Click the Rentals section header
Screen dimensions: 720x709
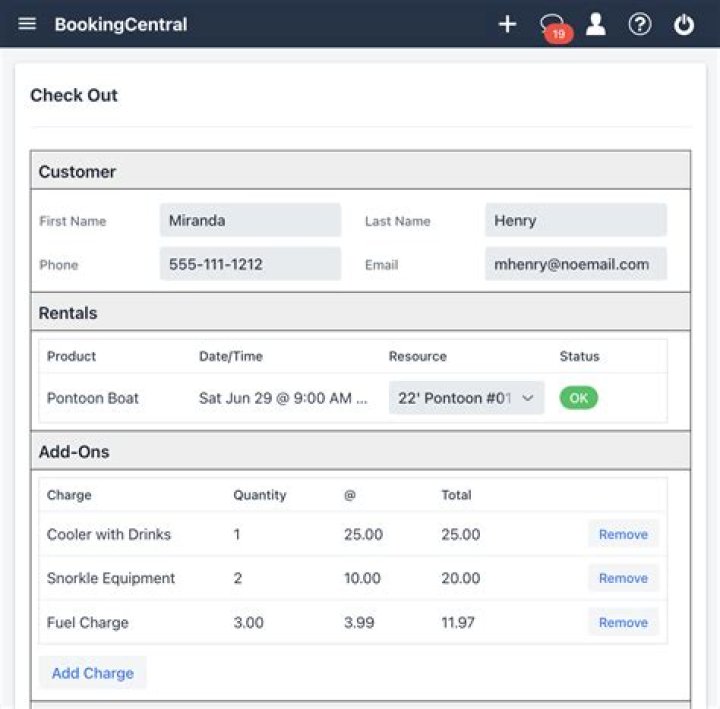(360, 313)
